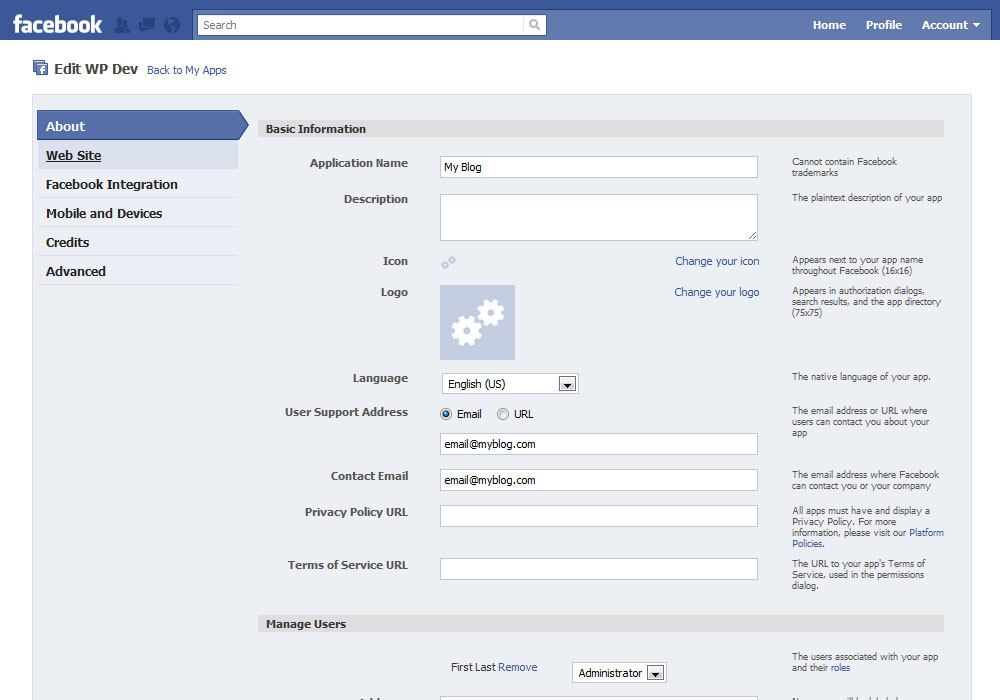Click the gears logo thumbnail

coord(477,323)
